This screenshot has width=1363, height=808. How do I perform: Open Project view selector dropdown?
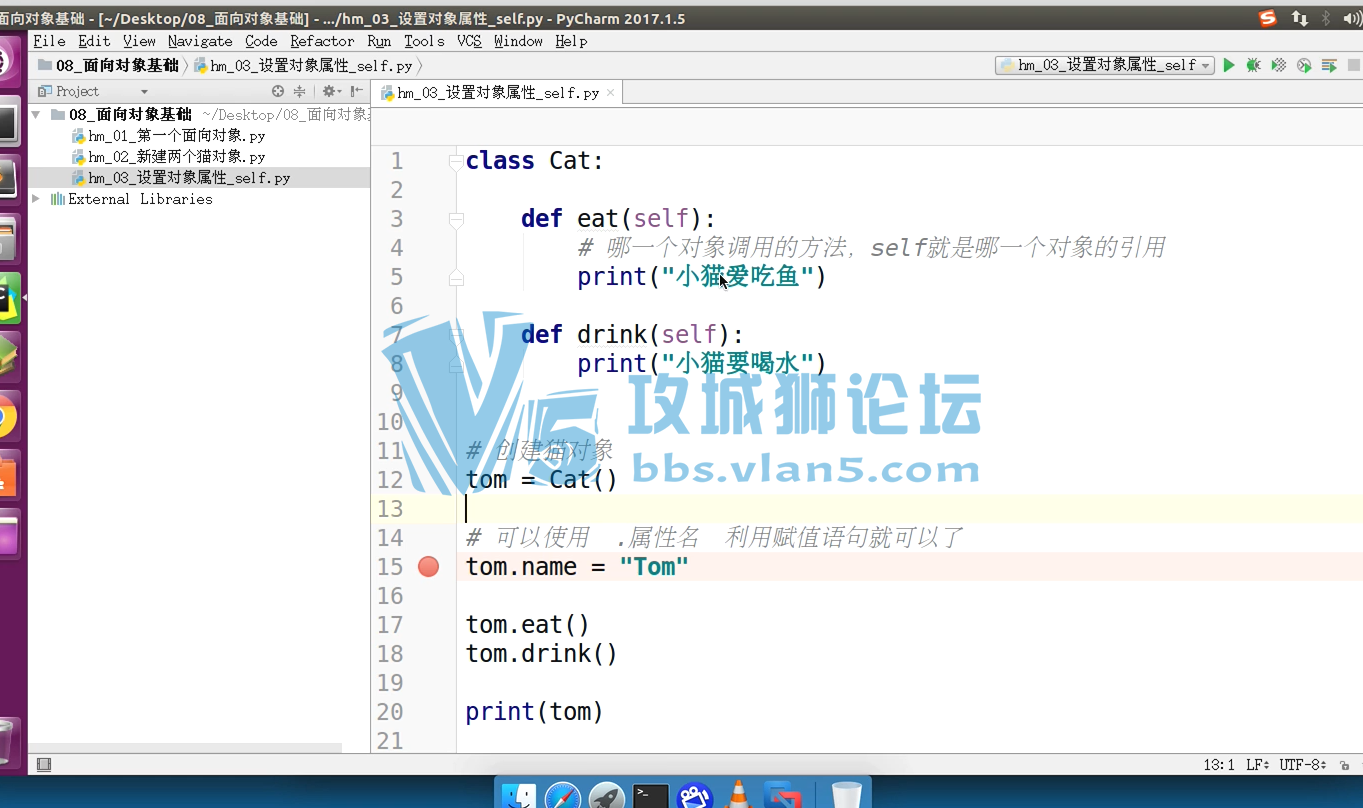144,91
